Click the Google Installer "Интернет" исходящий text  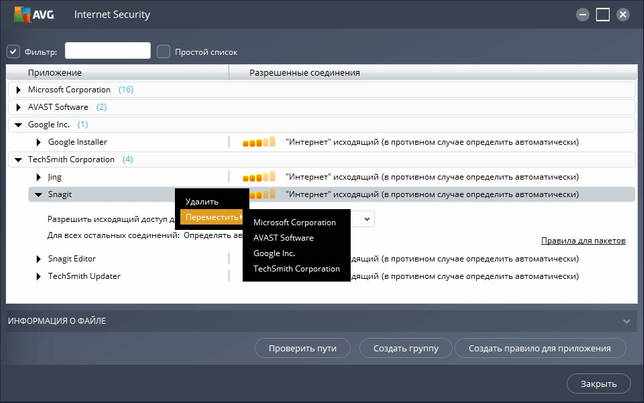pos(432,142)
